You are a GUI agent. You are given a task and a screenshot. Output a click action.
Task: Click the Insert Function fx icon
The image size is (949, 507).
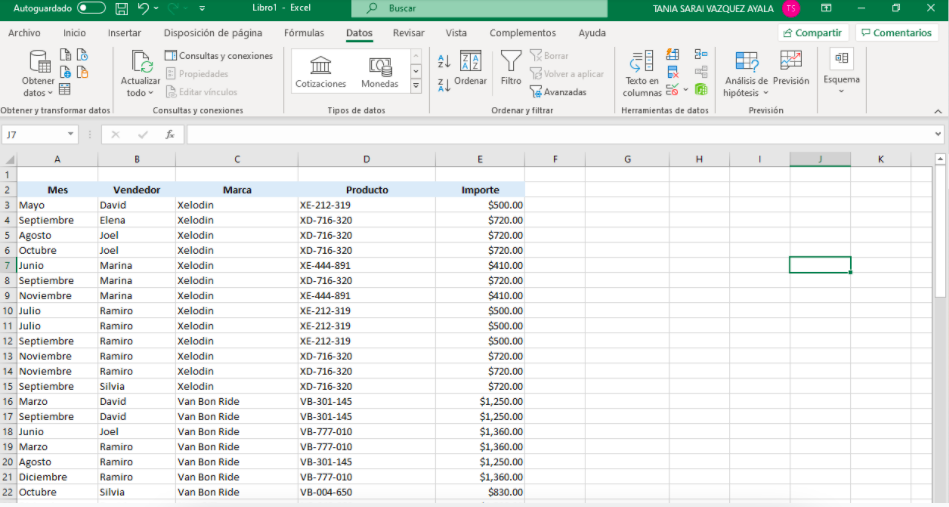[x=170, y=134]
